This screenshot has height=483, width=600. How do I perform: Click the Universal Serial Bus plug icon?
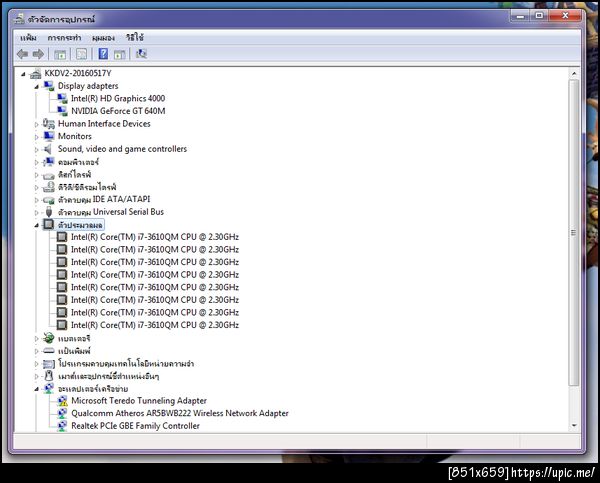[49, 212]
